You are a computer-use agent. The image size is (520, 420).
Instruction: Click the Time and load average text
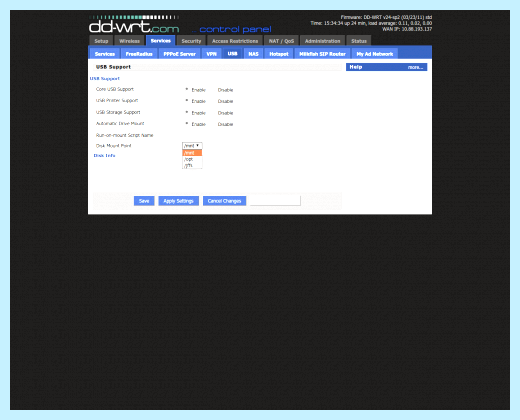tap(371, 23)
